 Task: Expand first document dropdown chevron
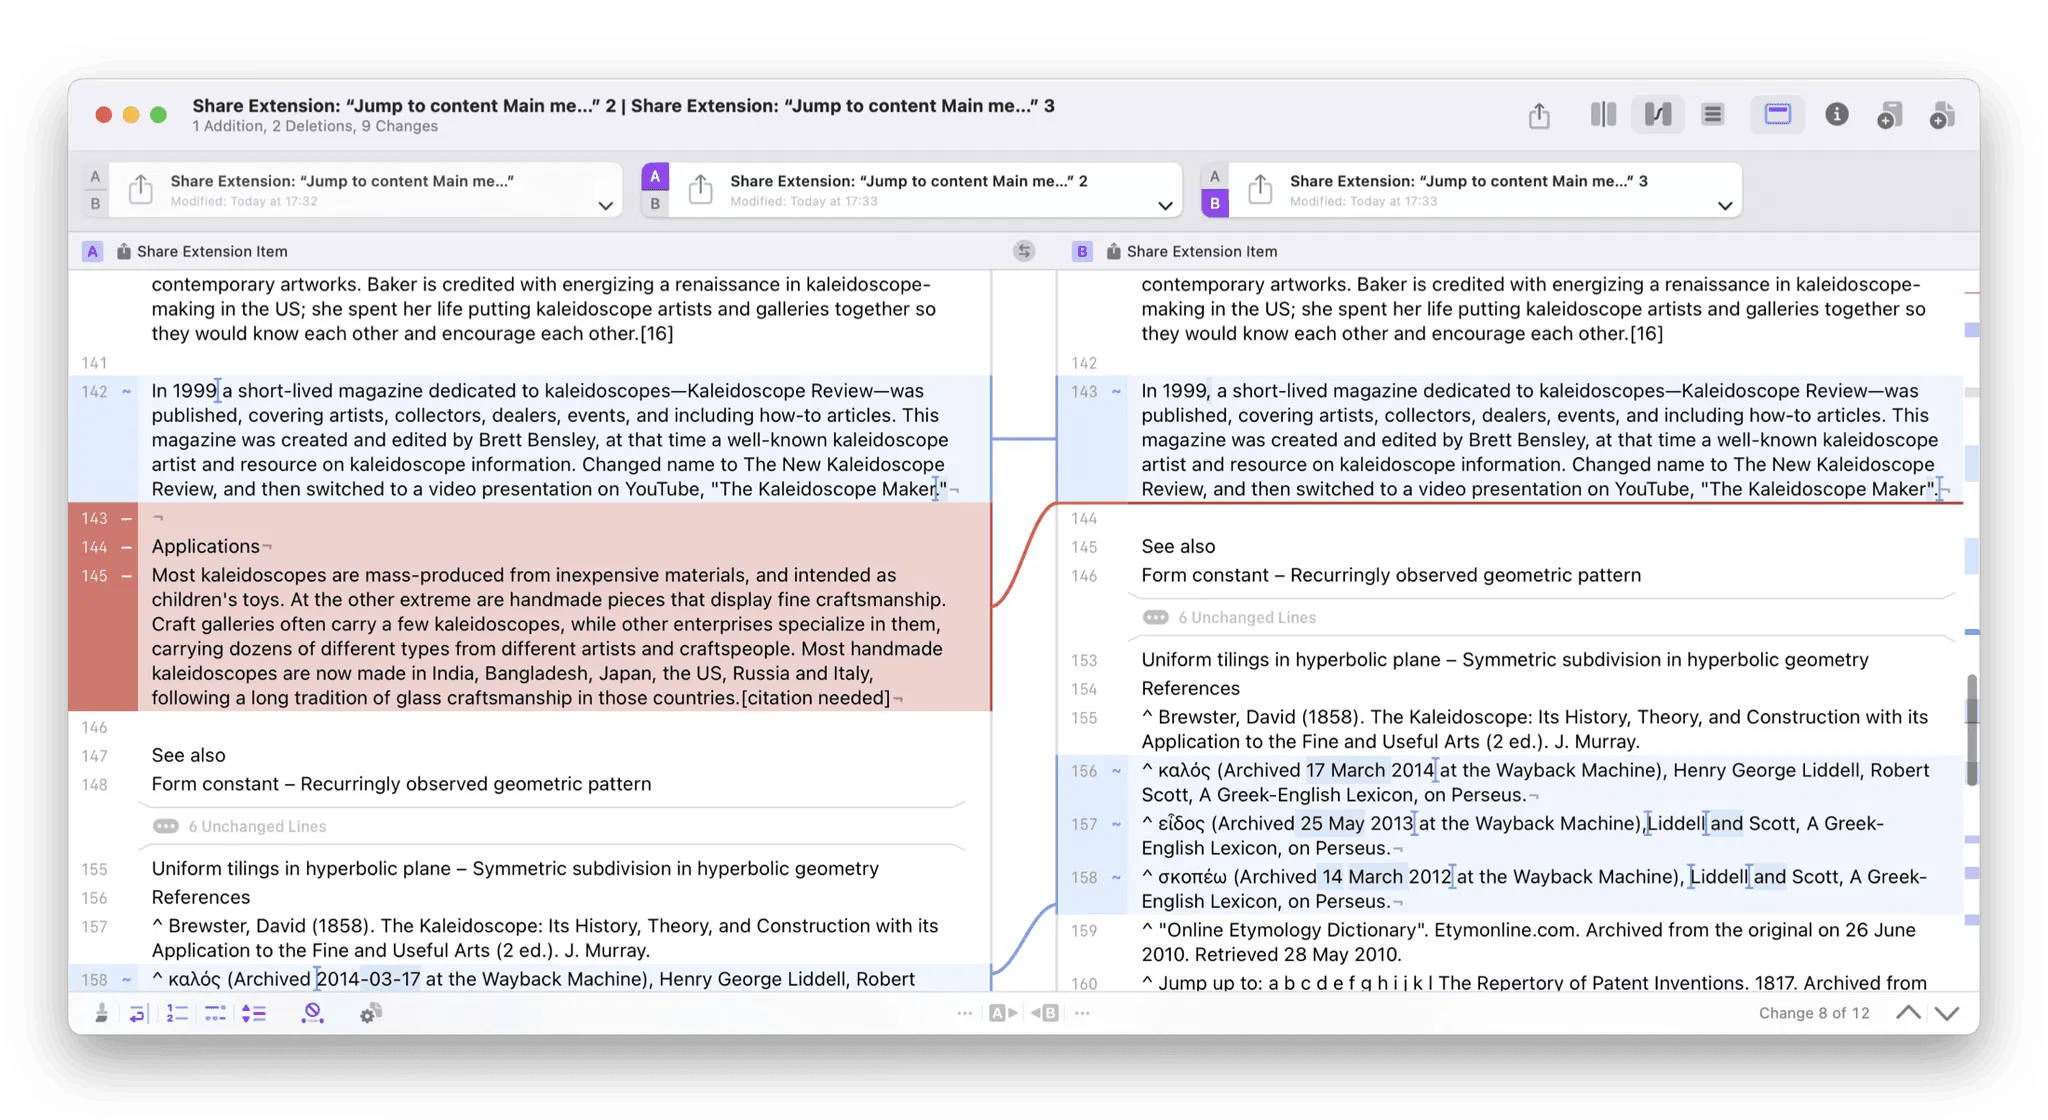click(x=605, y=205)
